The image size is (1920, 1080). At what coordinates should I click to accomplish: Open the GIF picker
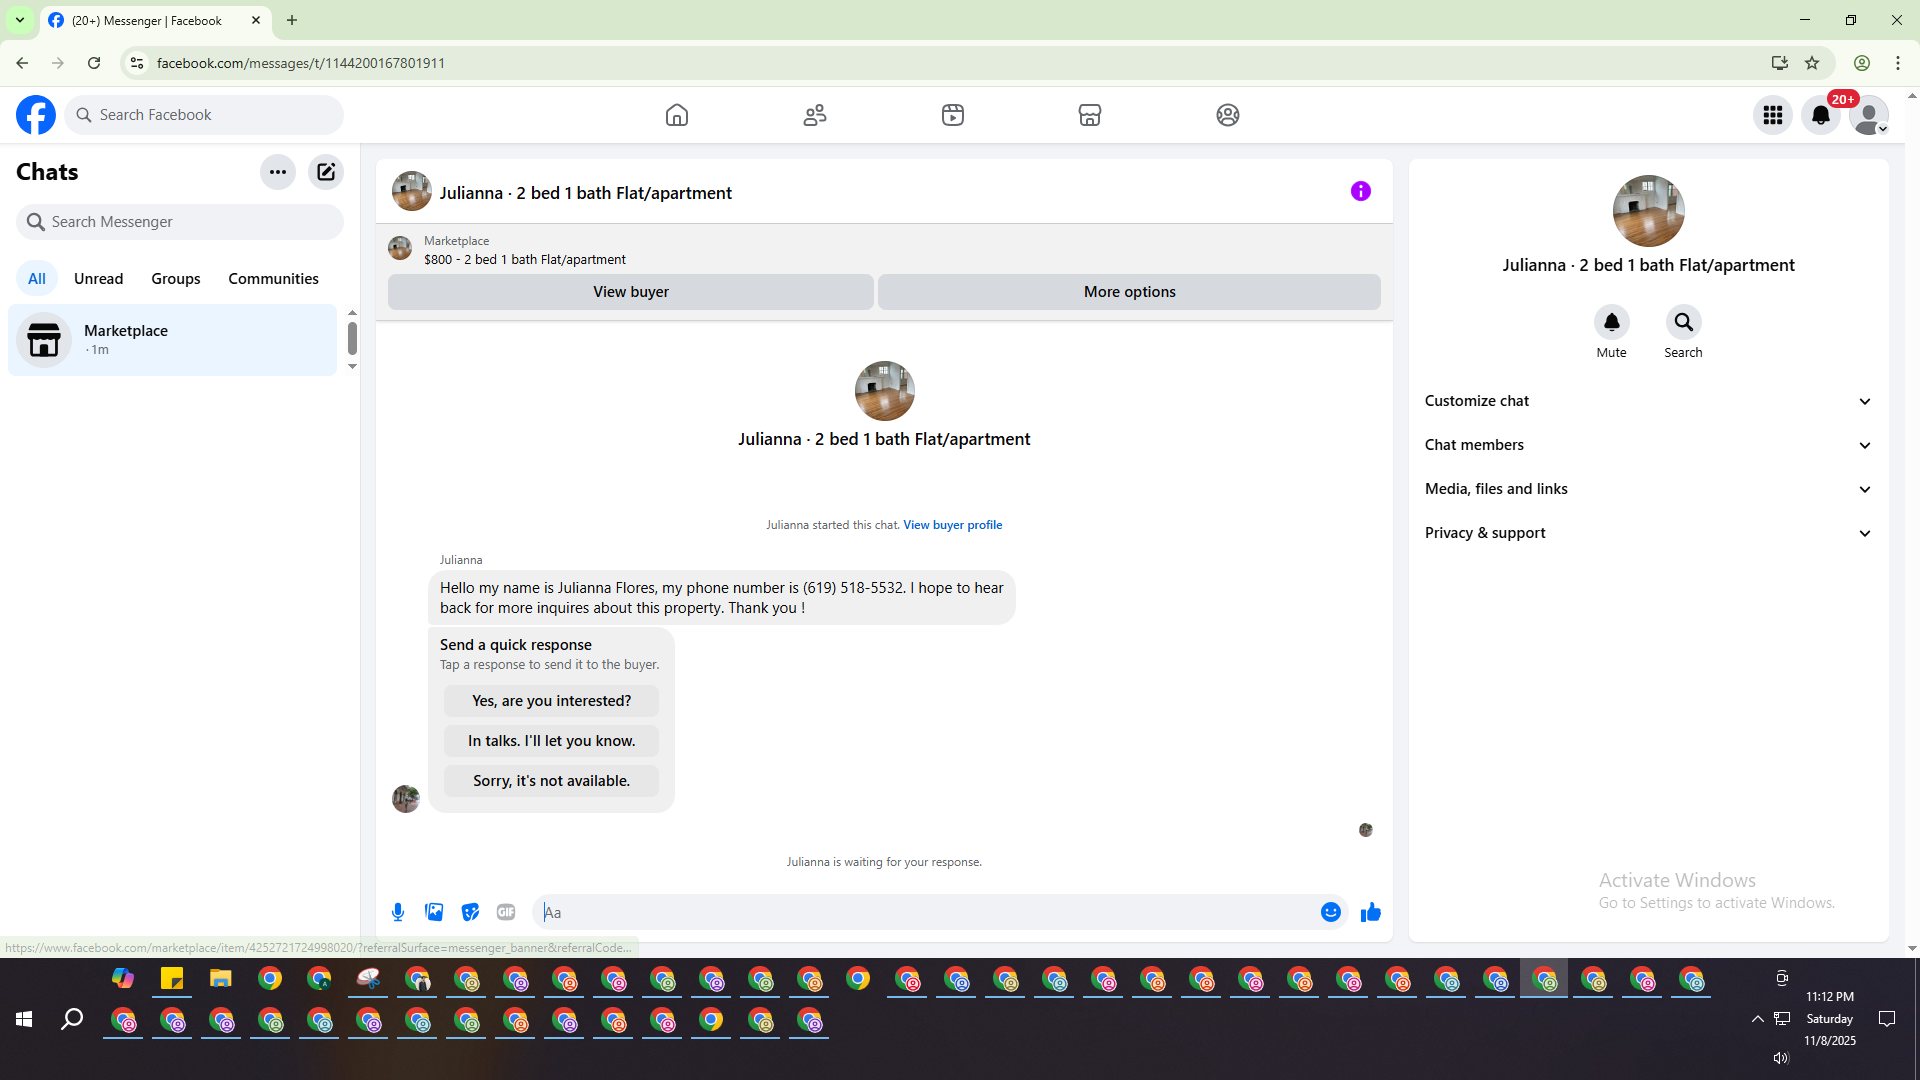506,912
